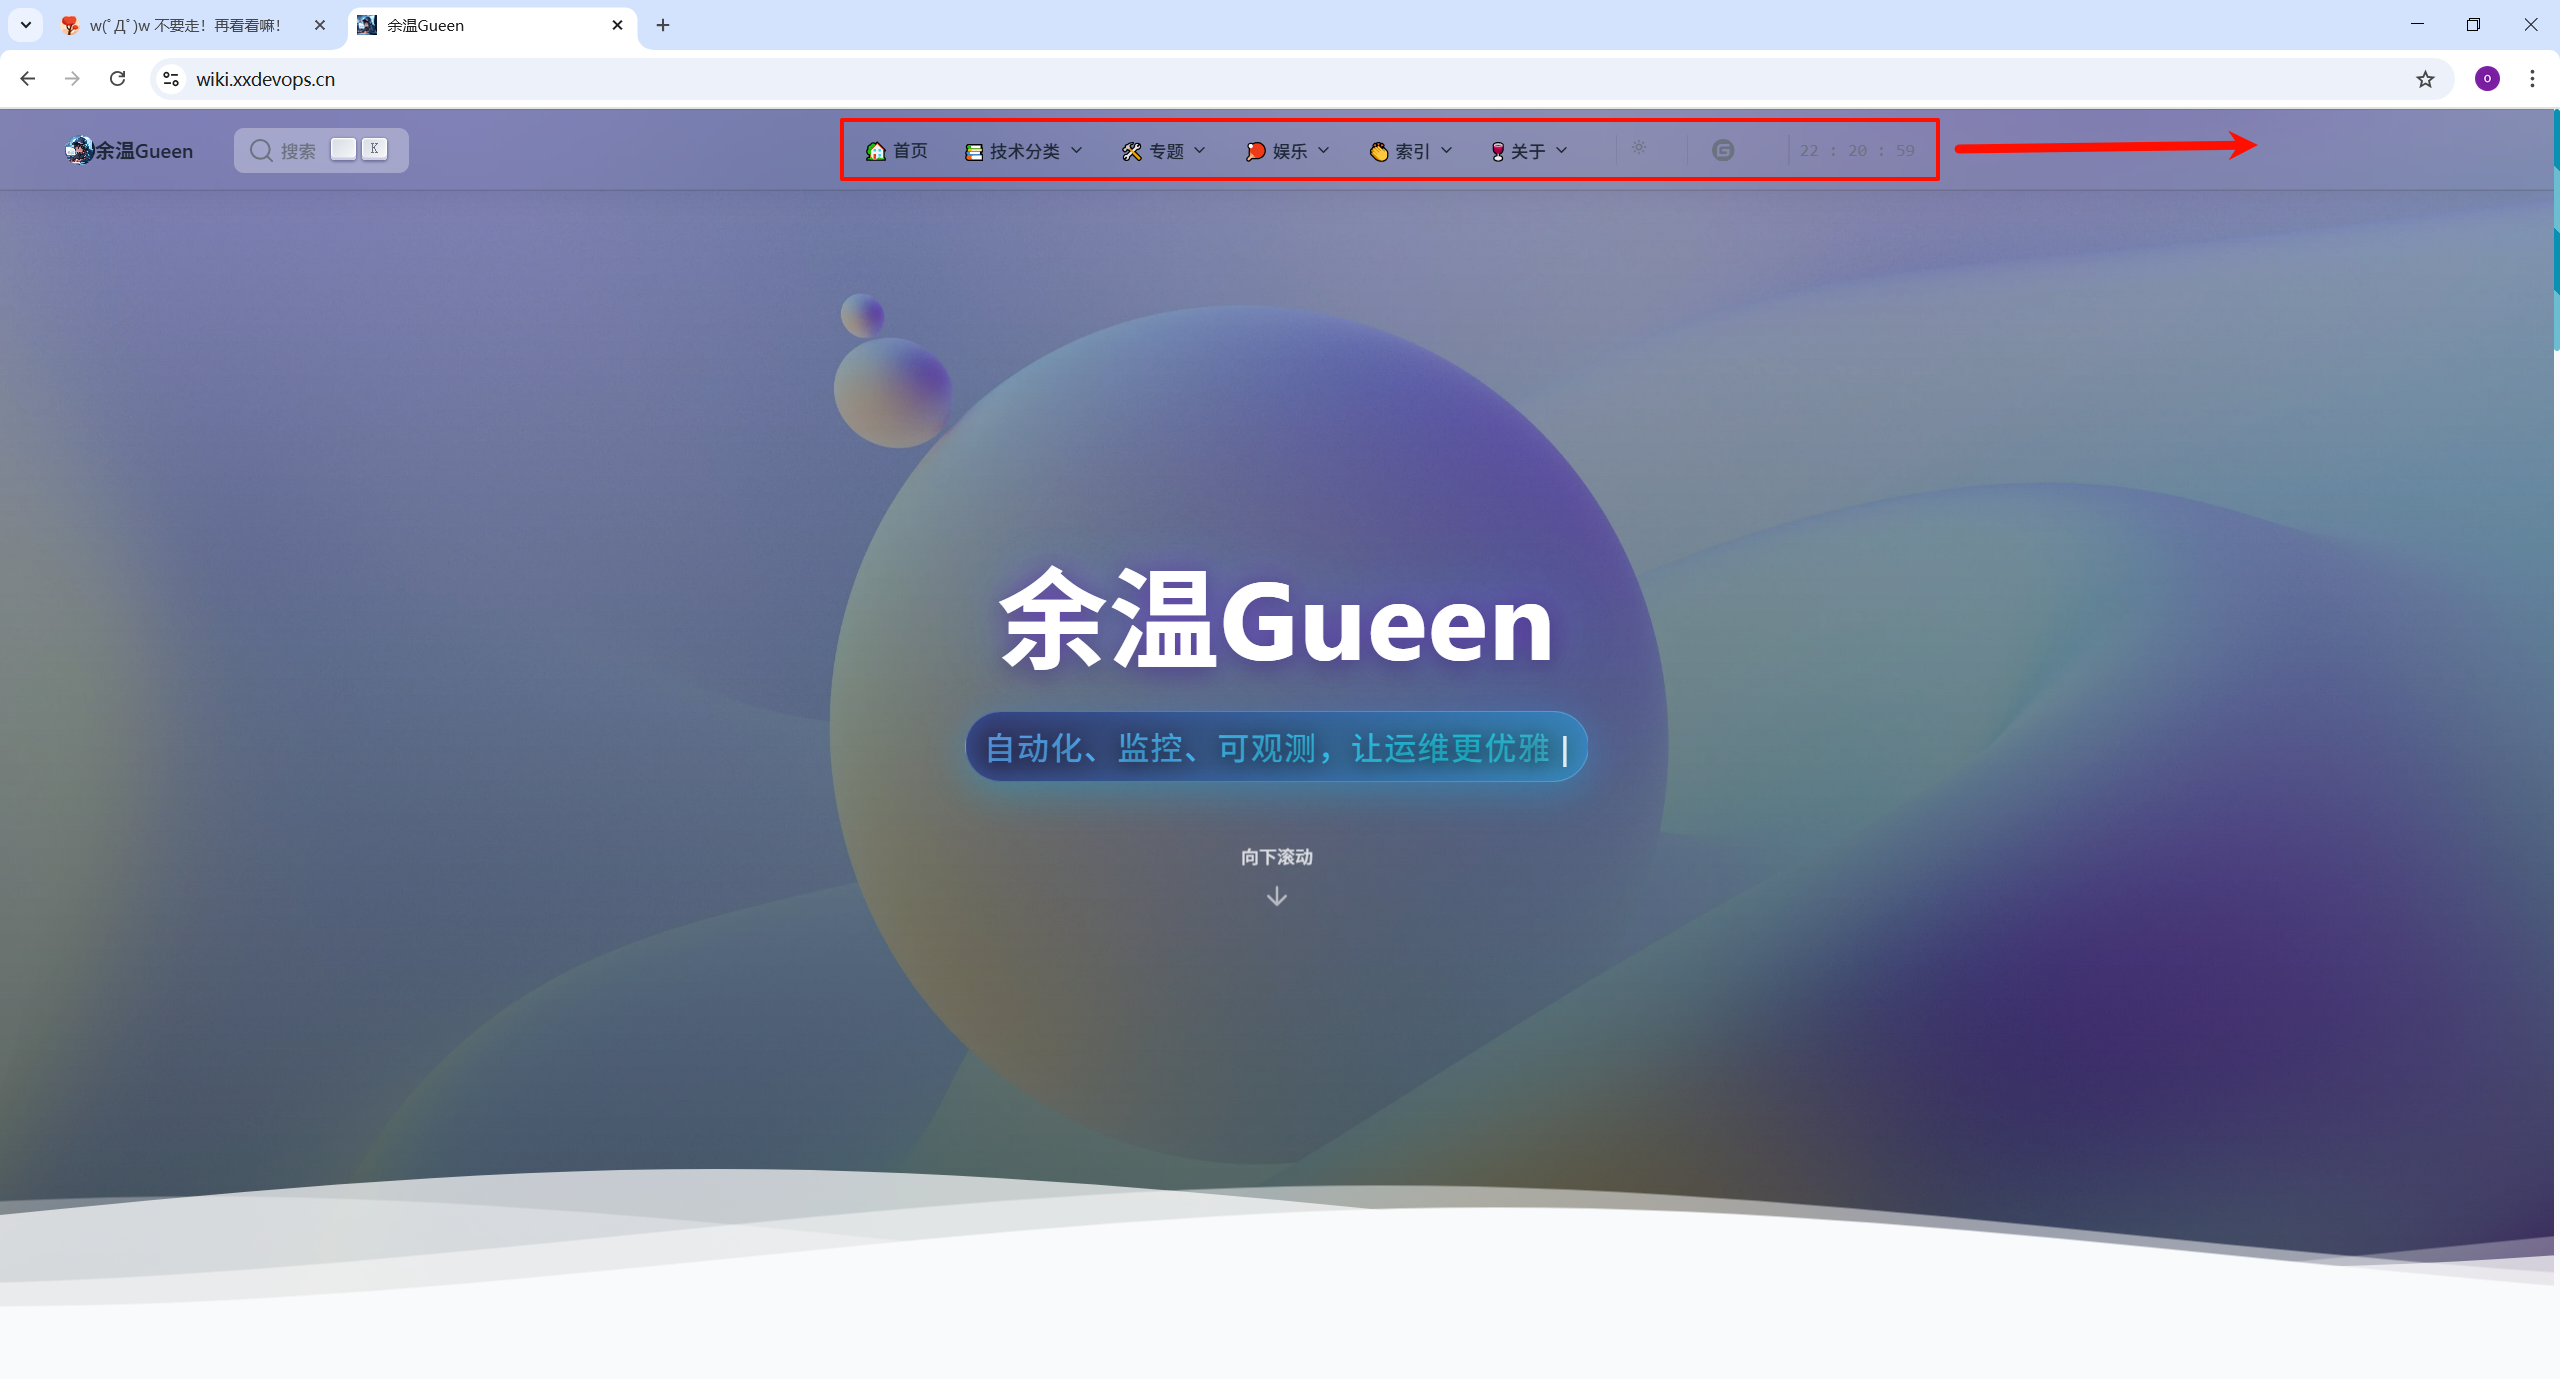Bookmark this page with the star
The width and height of the screenshot is (2560, 1379).
pyautogui.click(x=2425, y=79)
